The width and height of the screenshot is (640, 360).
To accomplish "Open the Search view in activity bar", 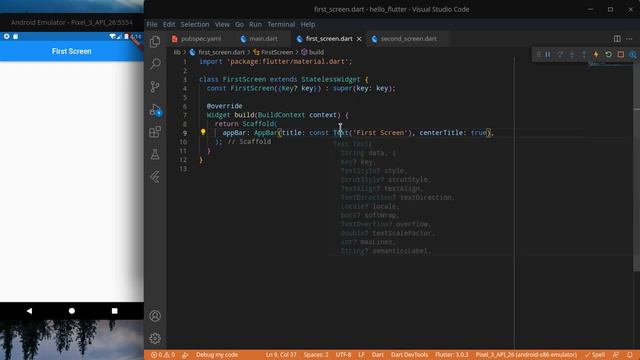I will 155,64.
